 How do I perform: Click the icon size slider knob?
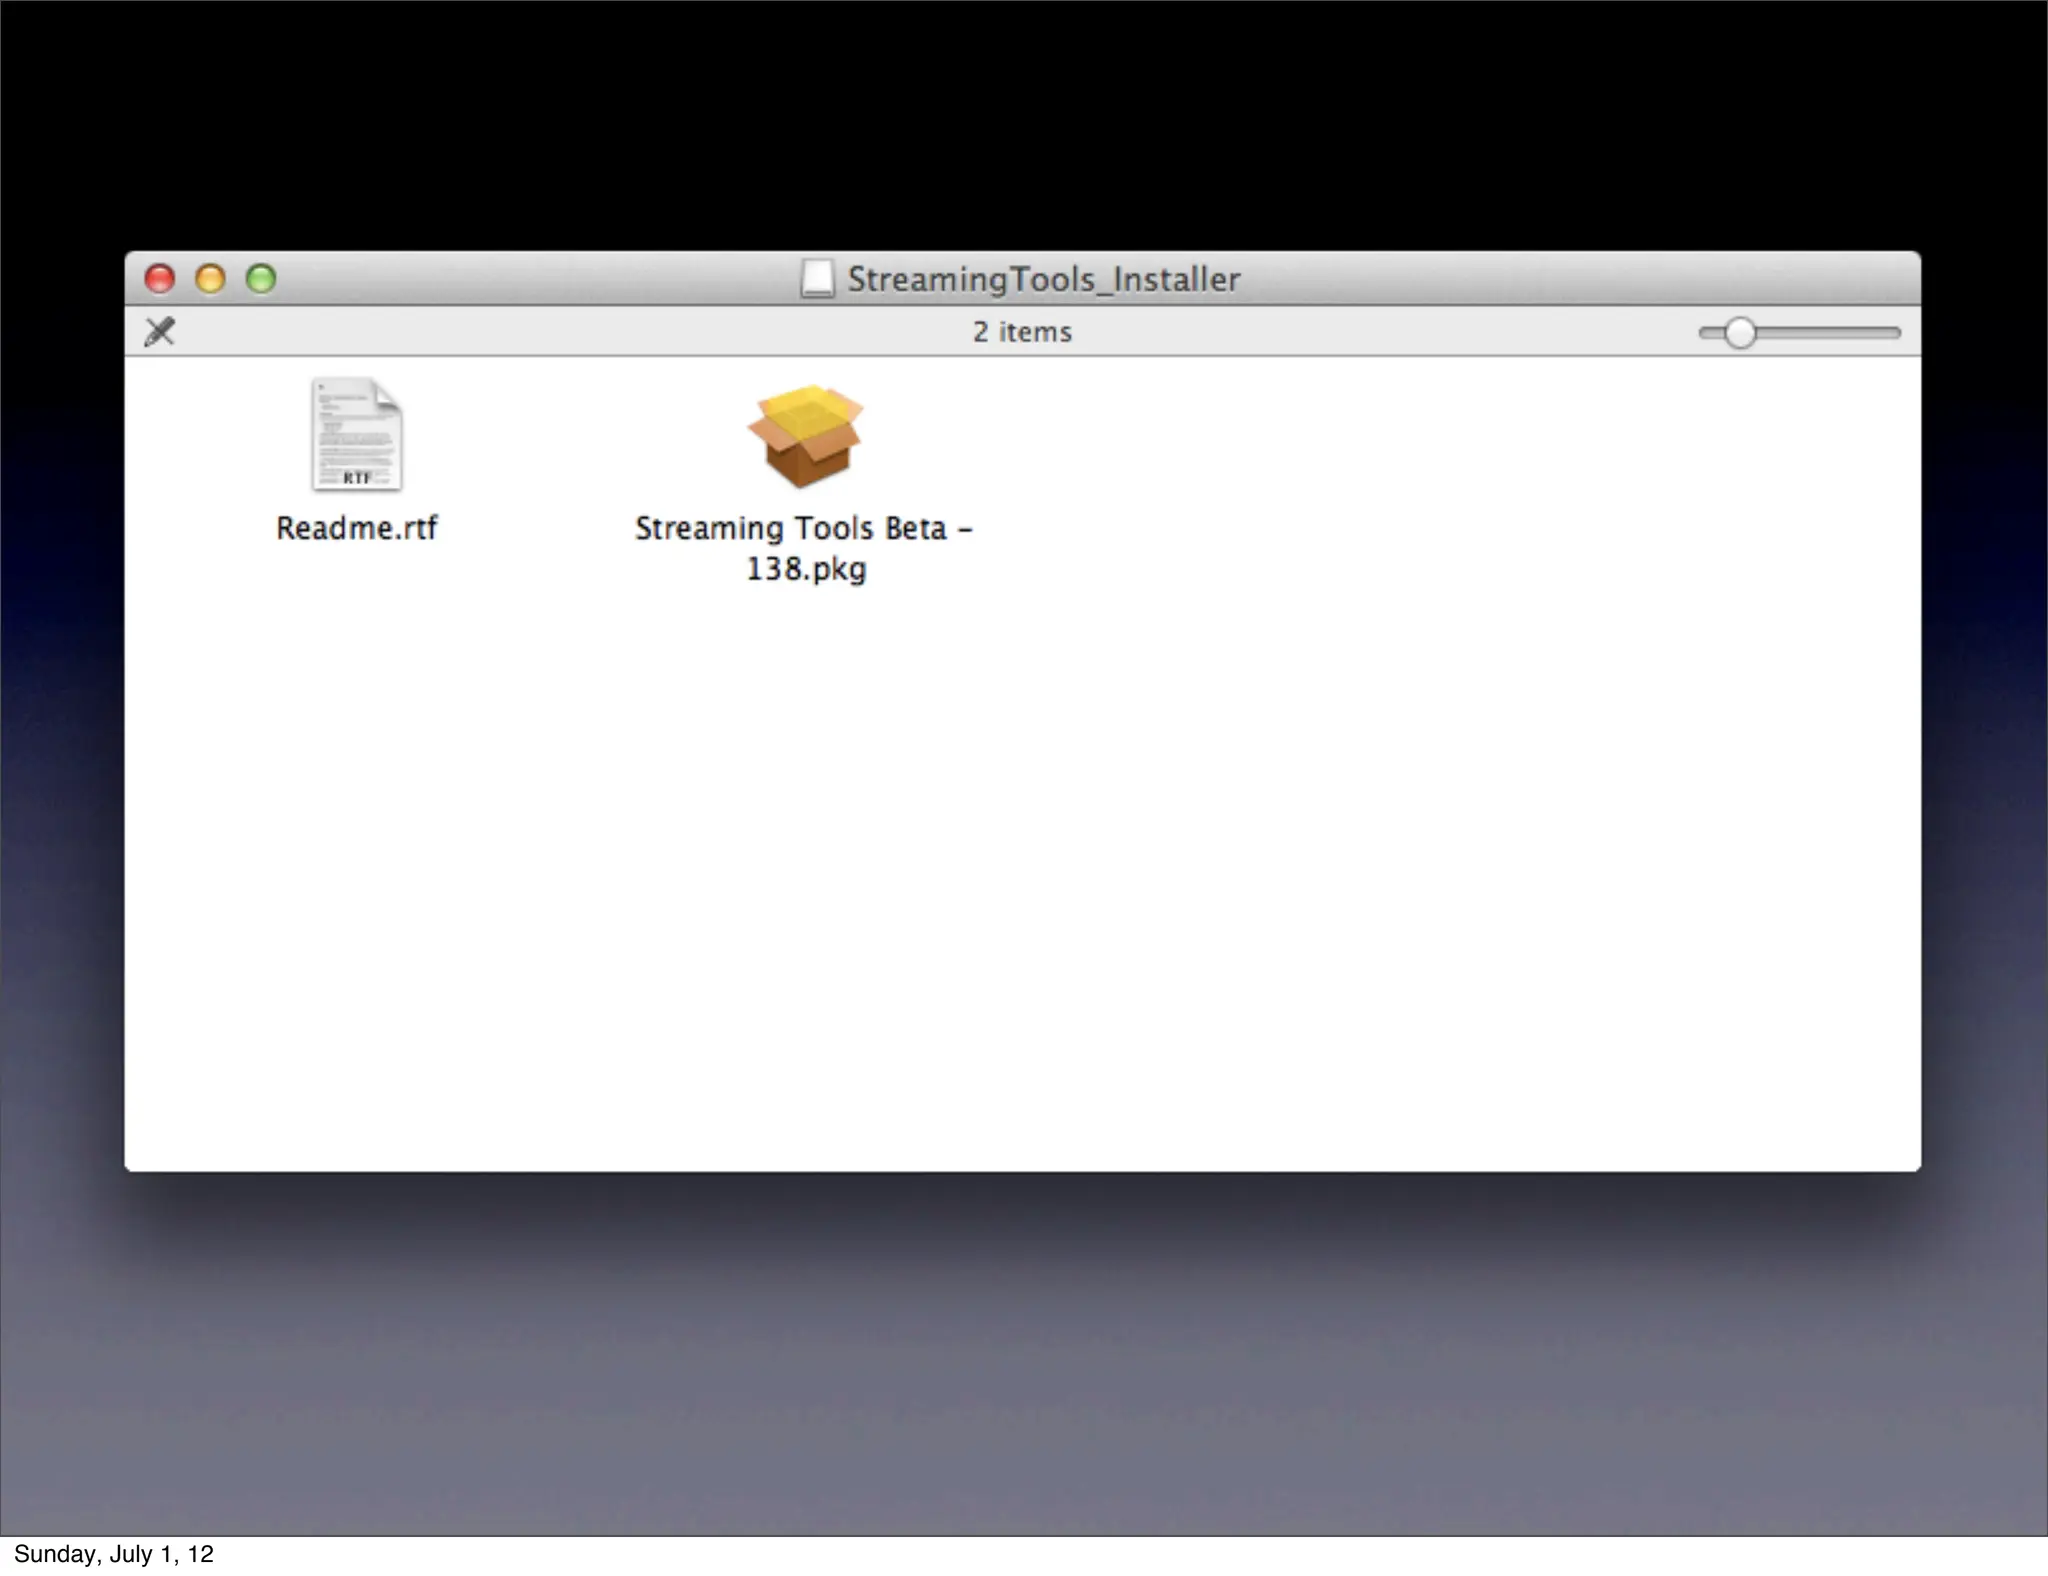tap(1740, 333)
